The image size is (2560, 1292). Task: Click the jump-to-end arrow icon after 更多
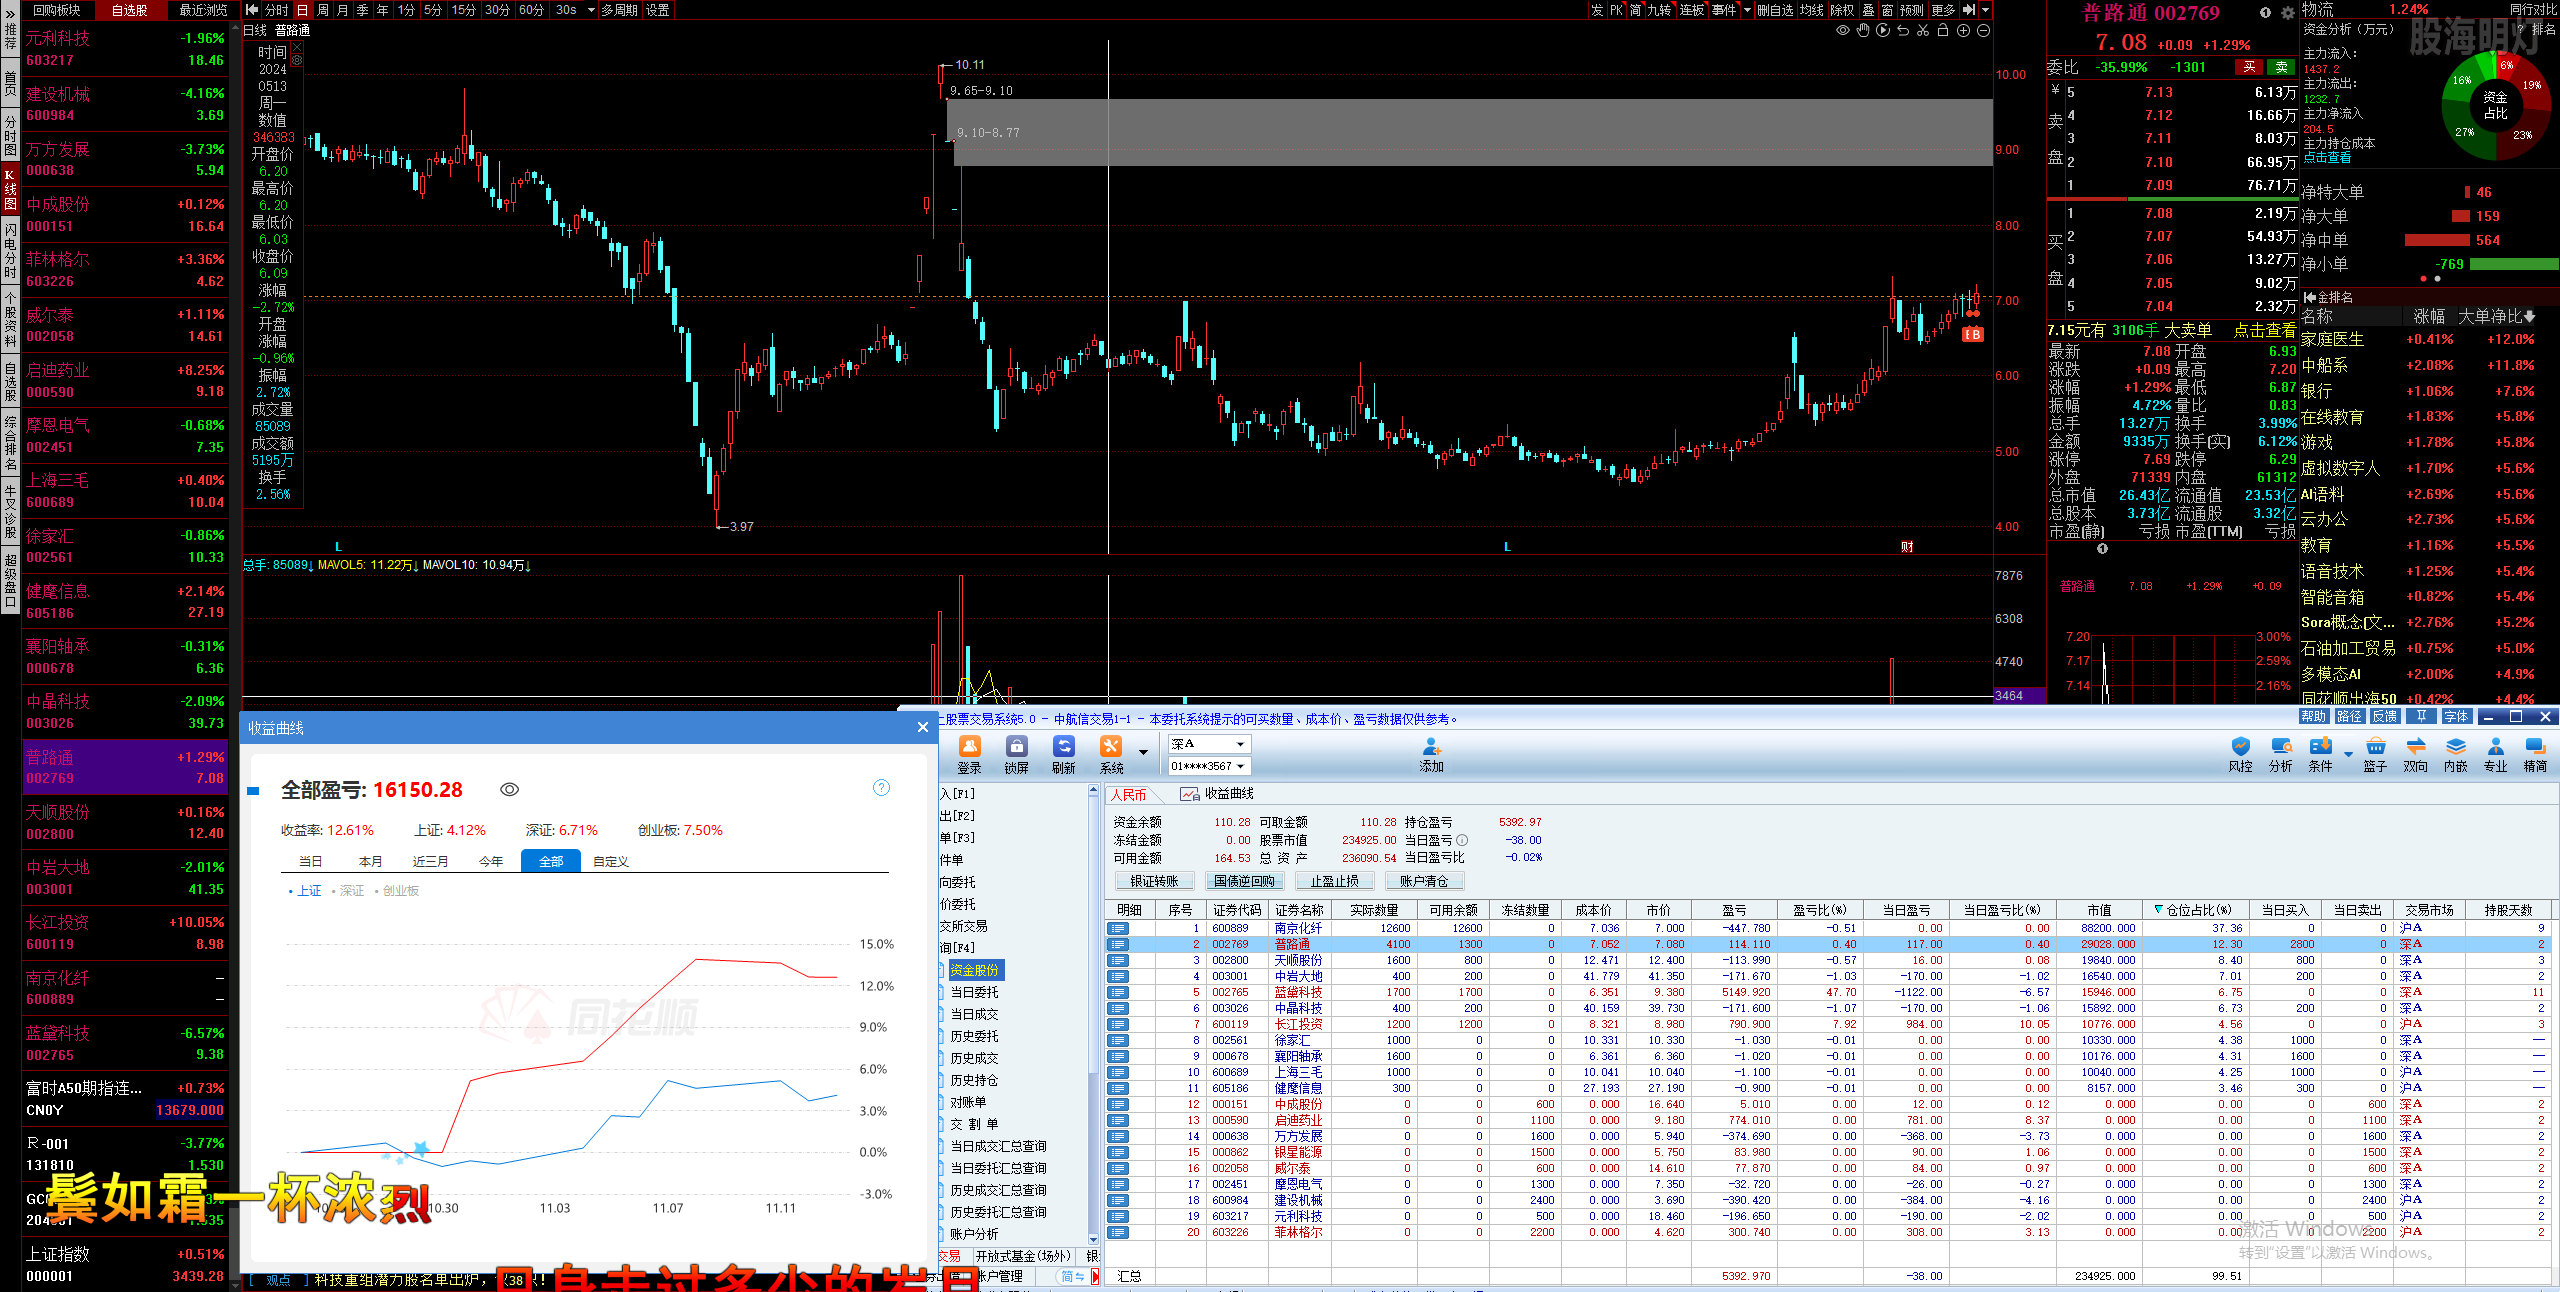coord(1968,10)
